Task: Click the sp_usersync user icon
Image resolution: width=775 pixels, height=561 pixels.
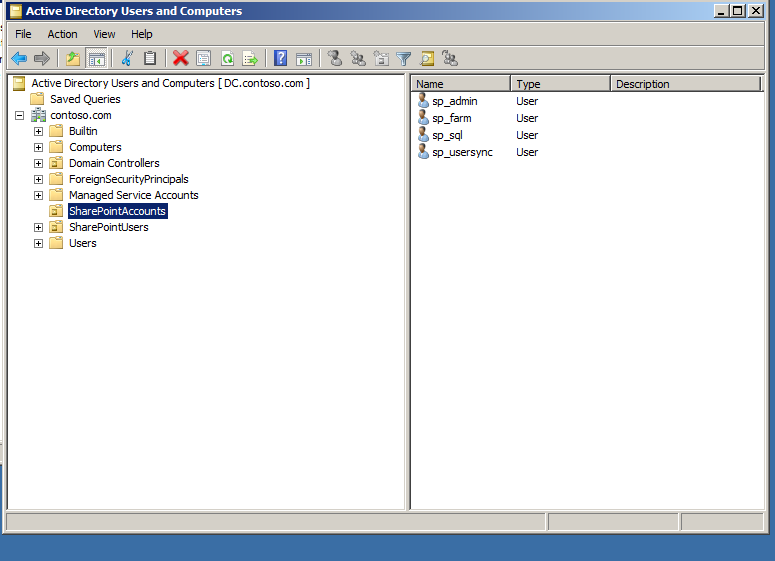Action: pyautogui.click(x=423, y=152)
